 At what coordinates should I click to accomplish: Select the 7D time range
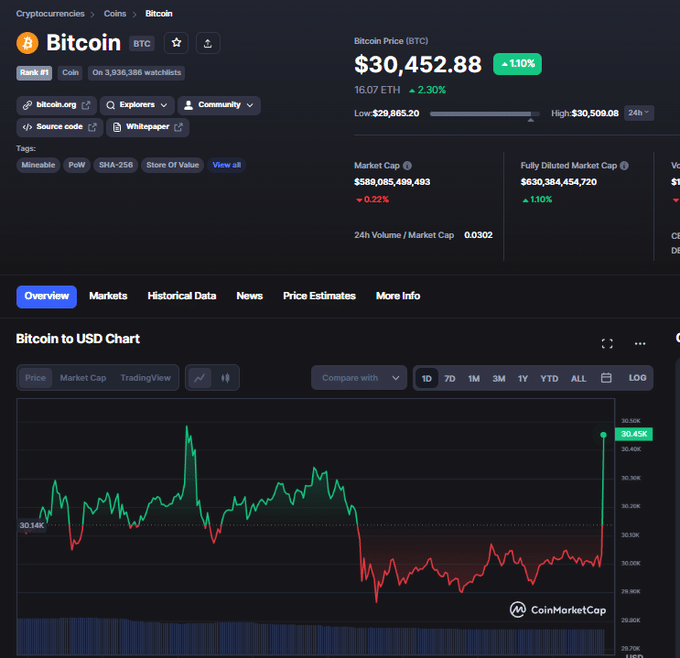(450, 378)
